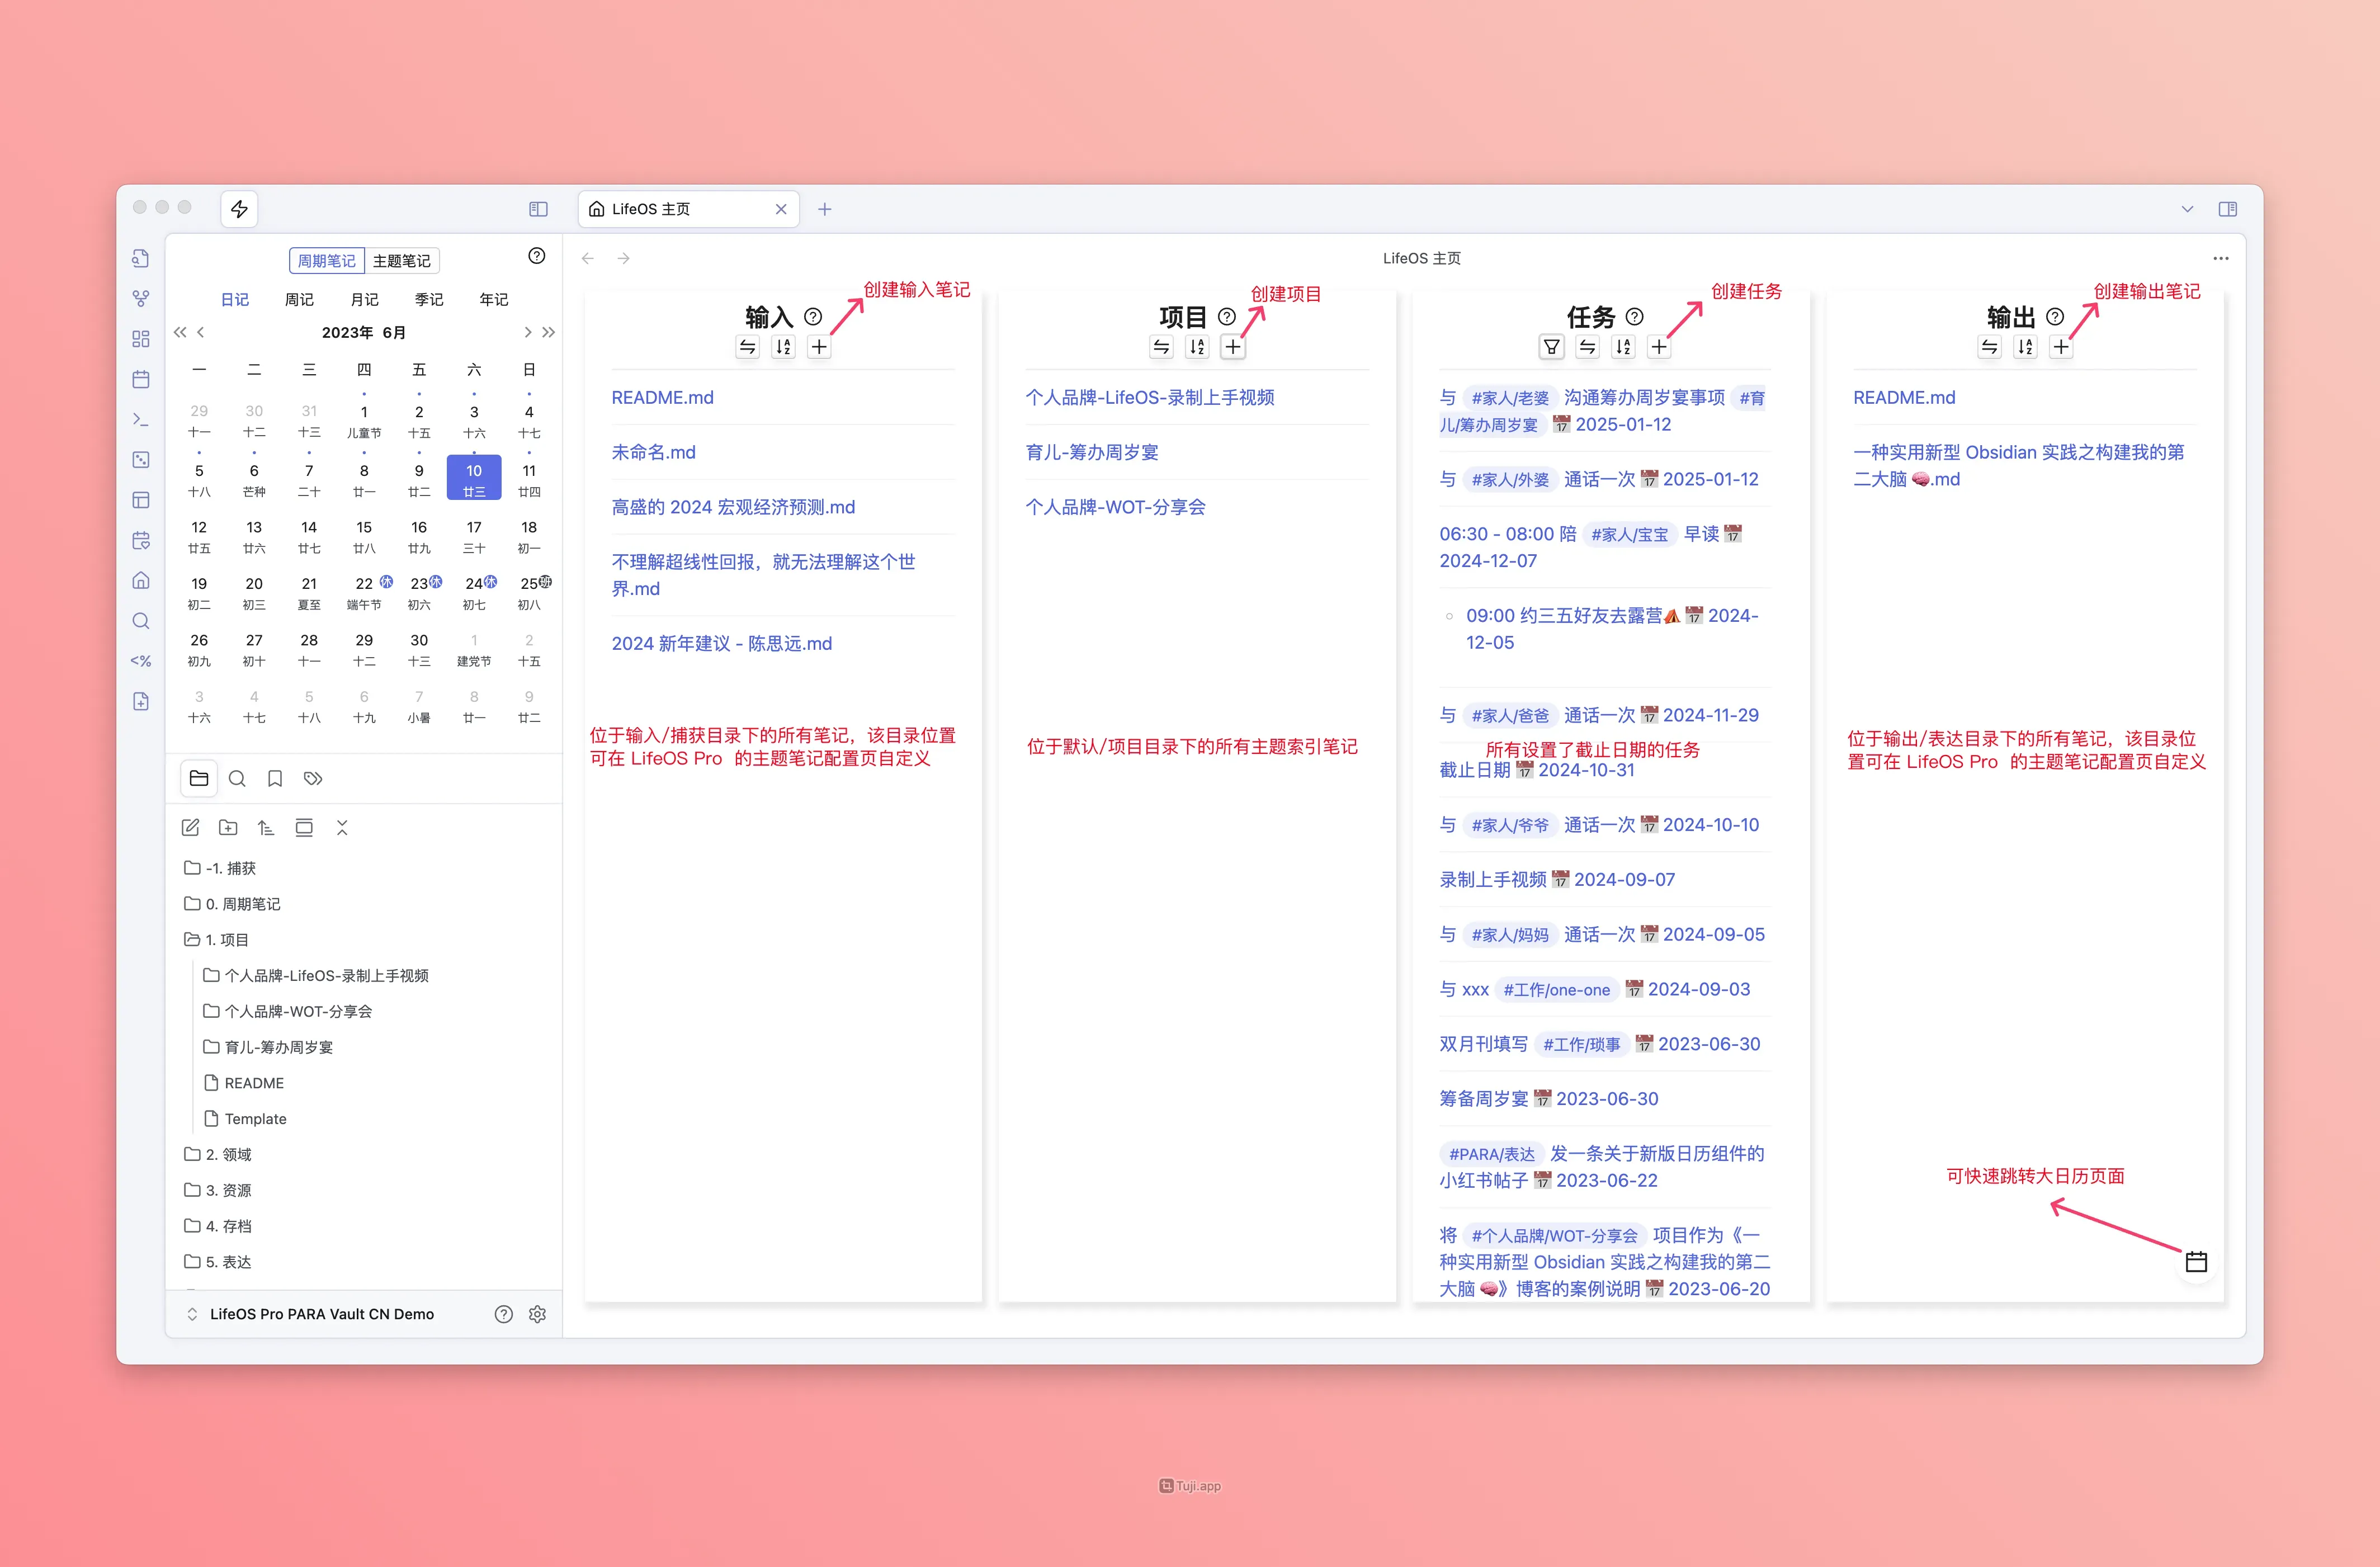Open vault settings gear icon
The width and height of the screenshot is (2380, 1567).
(537, 1314)
